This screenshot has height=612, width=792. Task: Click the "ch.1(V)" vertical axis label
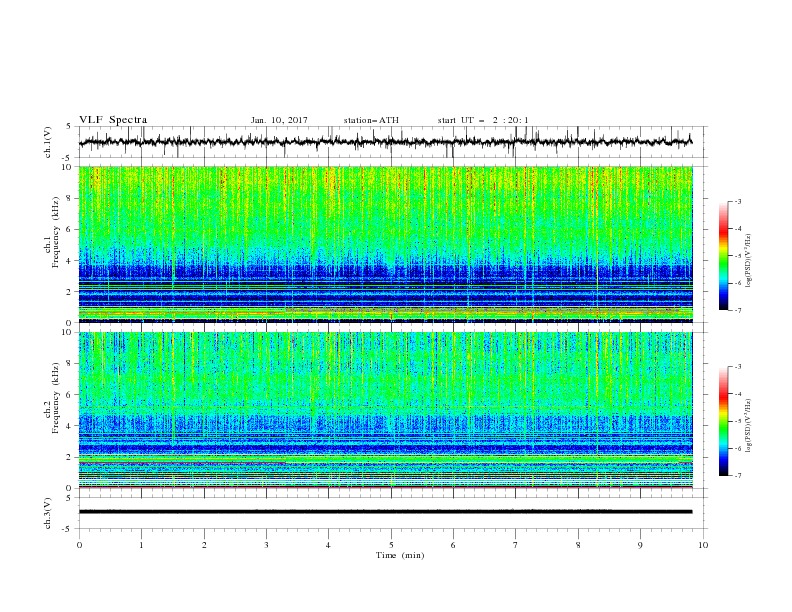(48, 142)
